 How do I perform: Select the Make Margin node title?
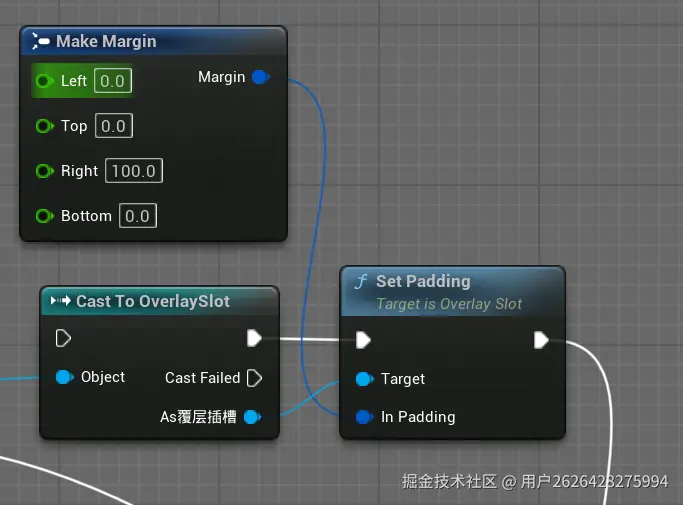(106, 41)
